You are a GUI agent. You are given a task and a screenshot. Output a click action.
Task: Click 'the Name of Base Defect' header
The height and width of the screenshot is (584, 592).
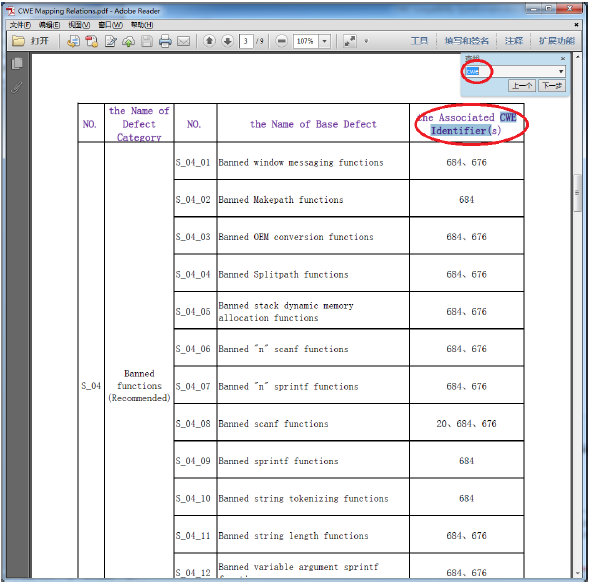(313, 124)
